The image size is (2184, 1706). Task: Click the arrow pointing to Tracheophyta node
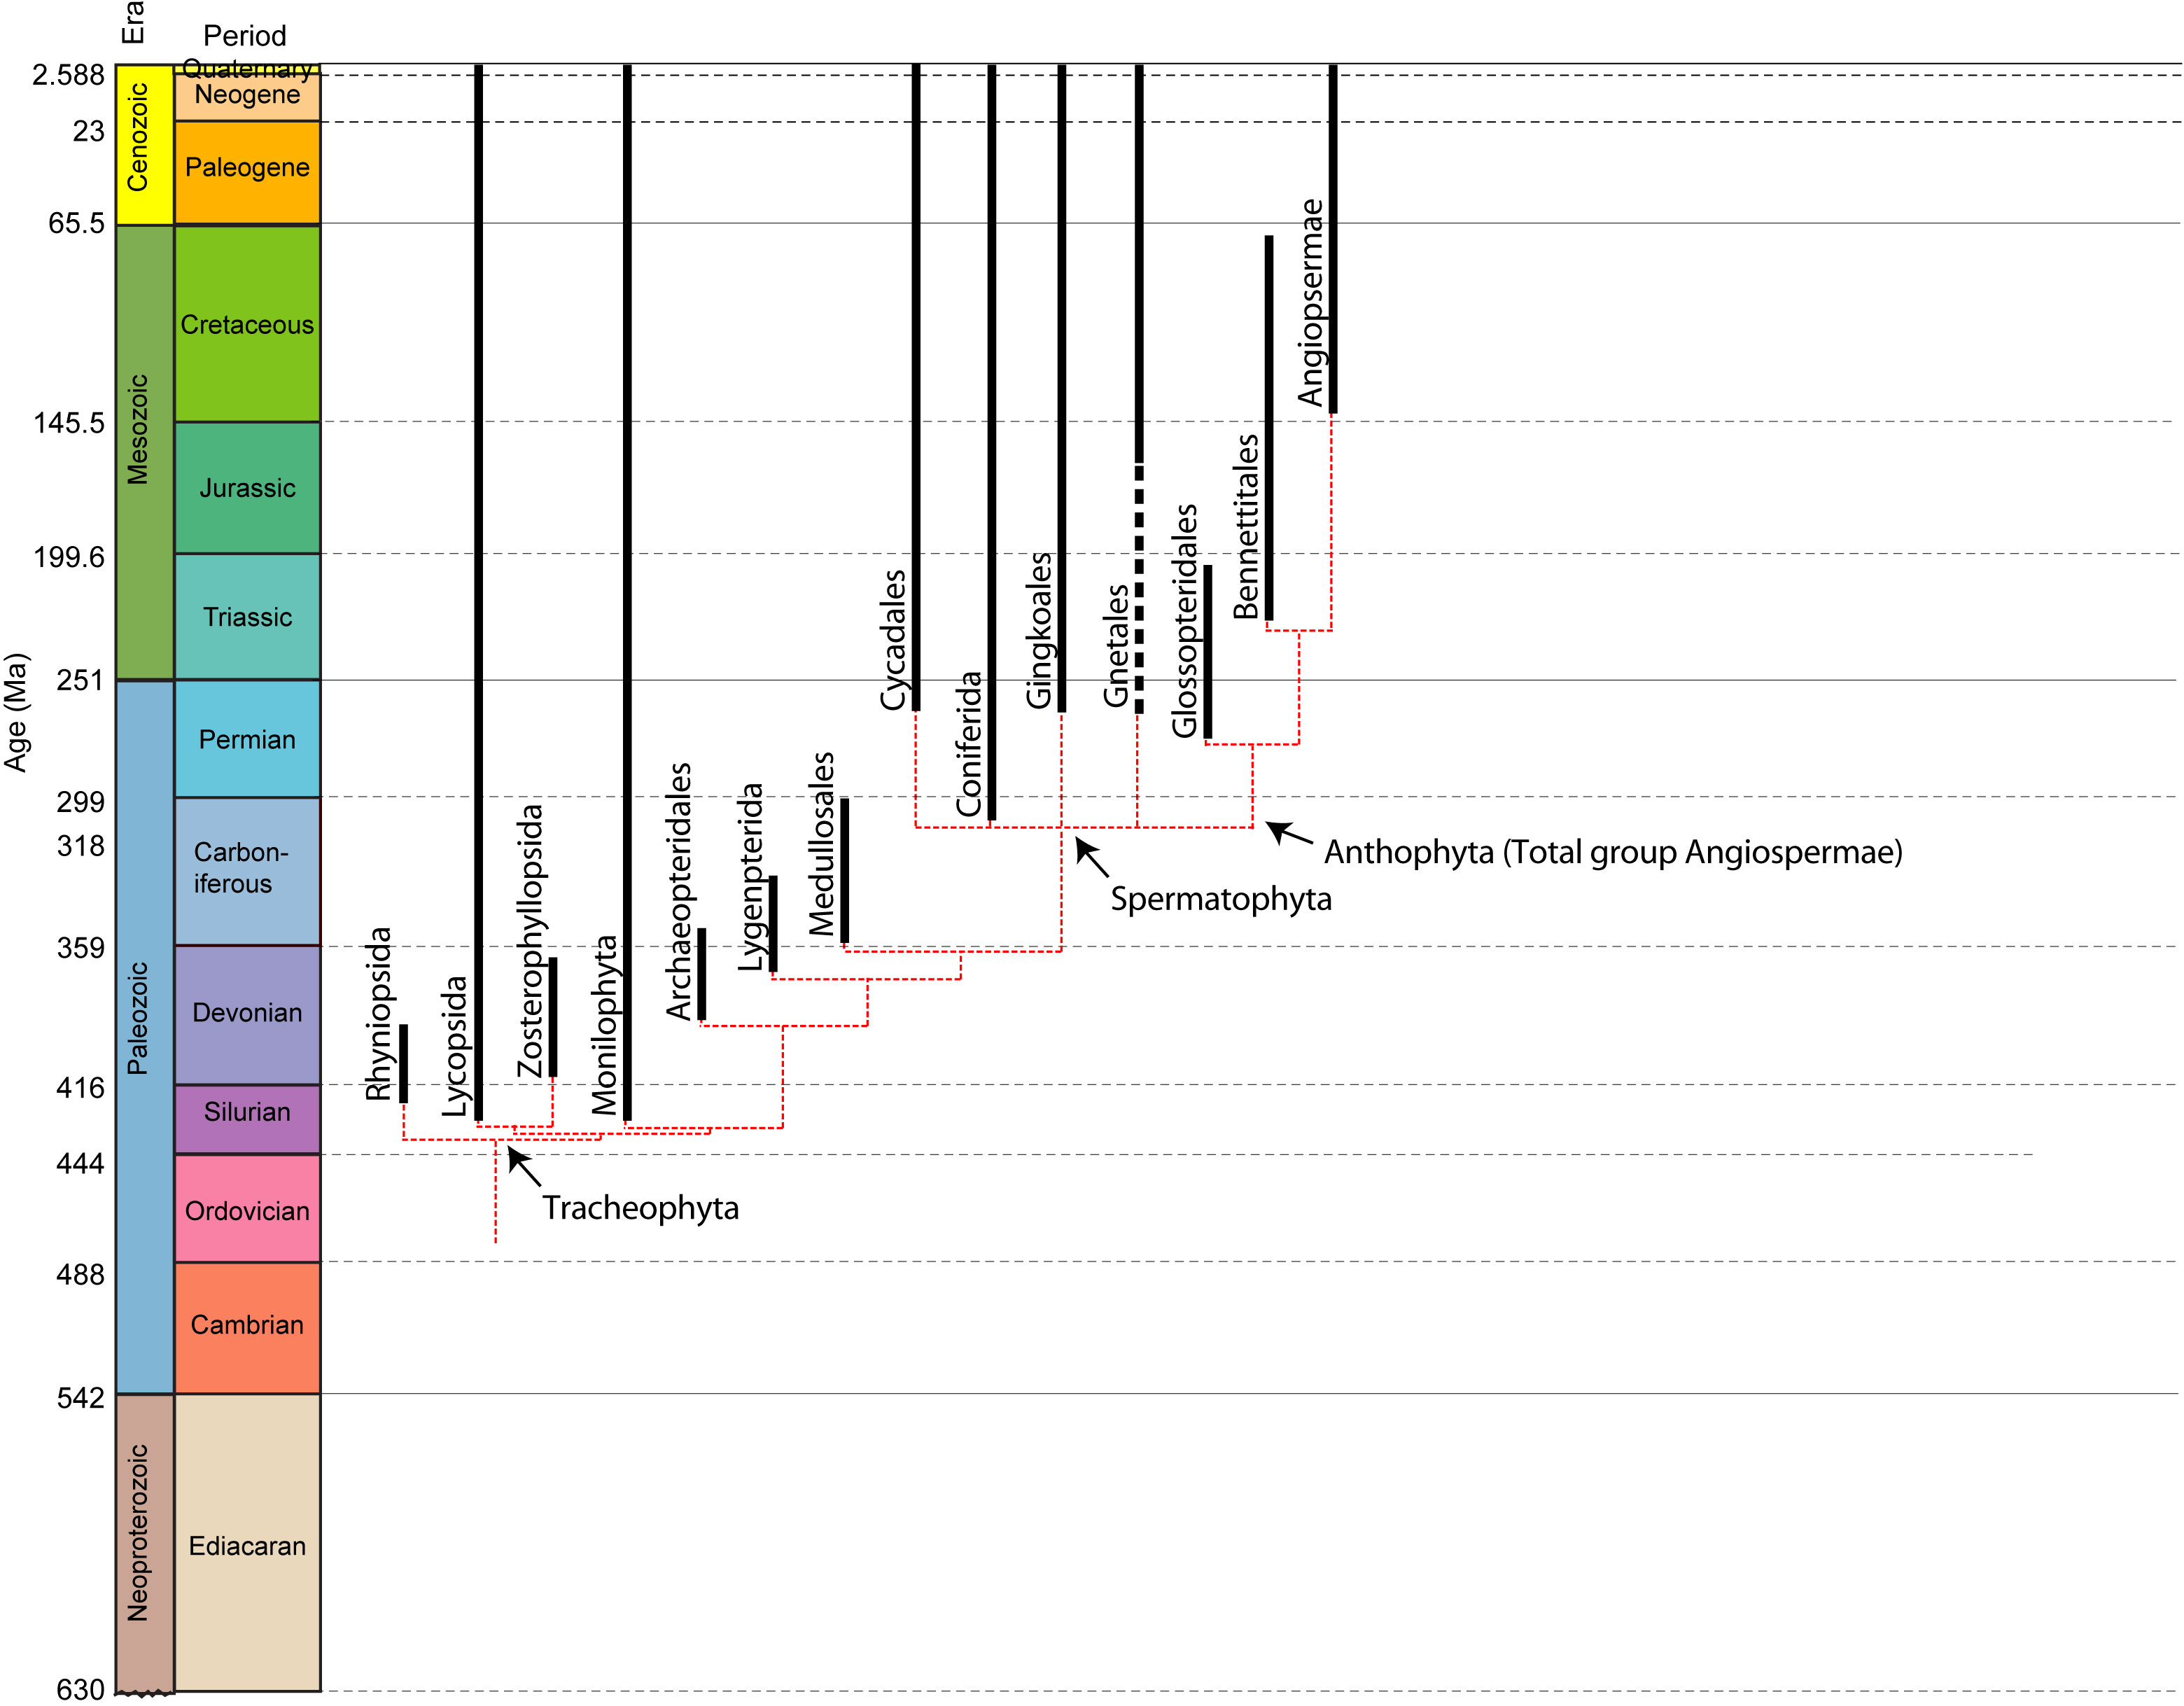click(x=523, y=1166)
